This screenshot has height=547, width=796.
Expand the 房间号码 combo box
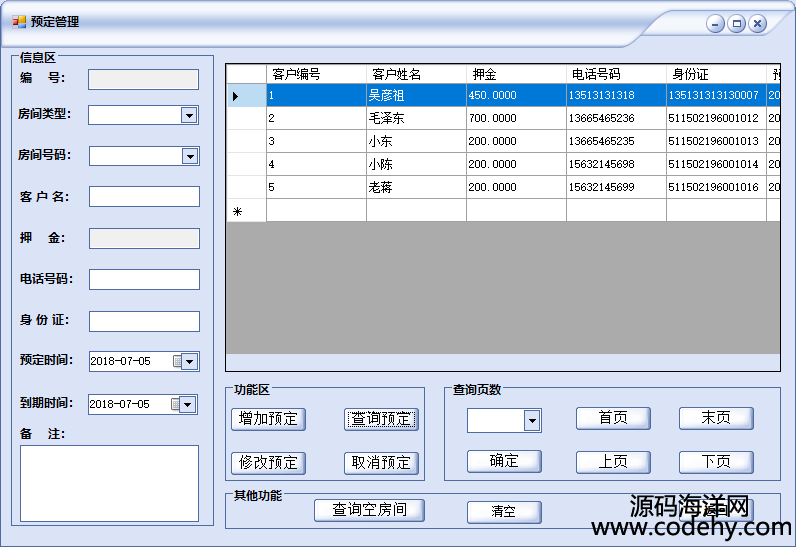coord(189,156)
